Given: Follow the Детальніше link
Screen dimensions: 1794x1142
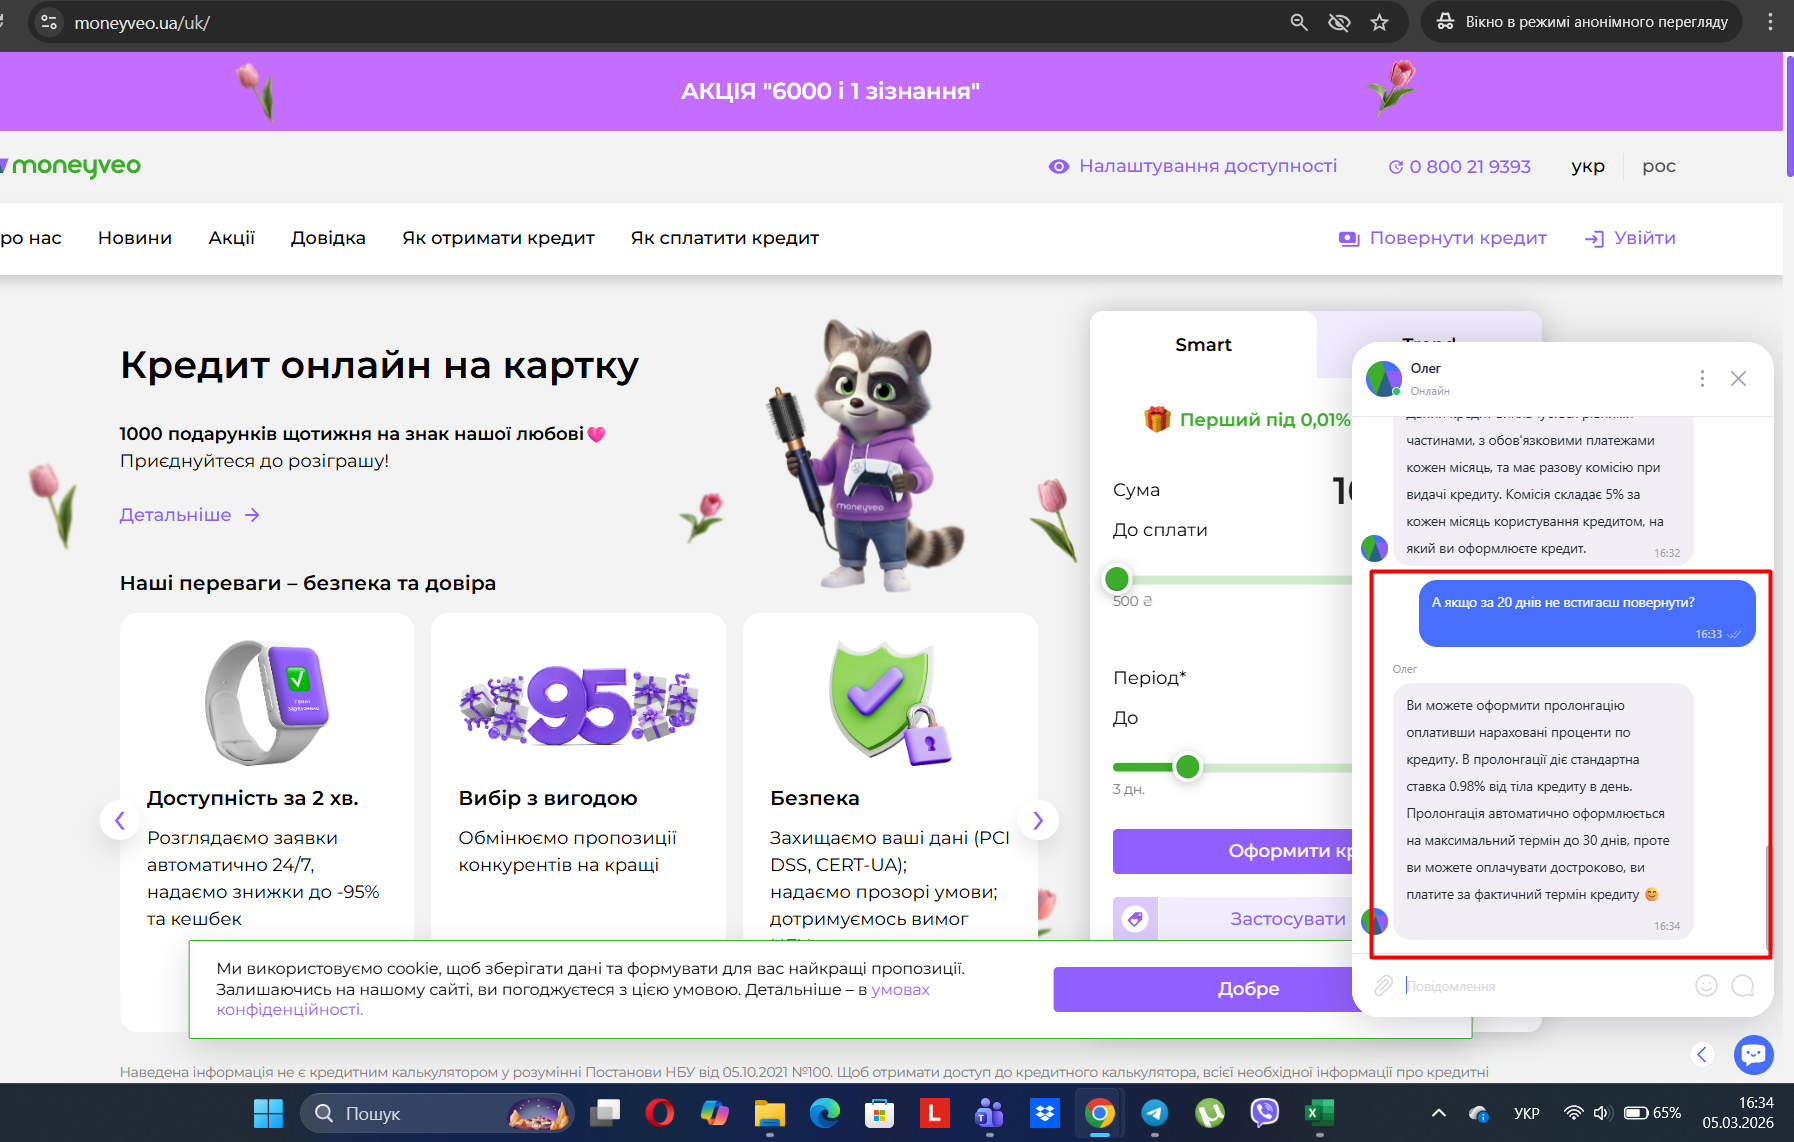Looking at the screenshot, I should (190, 515).
